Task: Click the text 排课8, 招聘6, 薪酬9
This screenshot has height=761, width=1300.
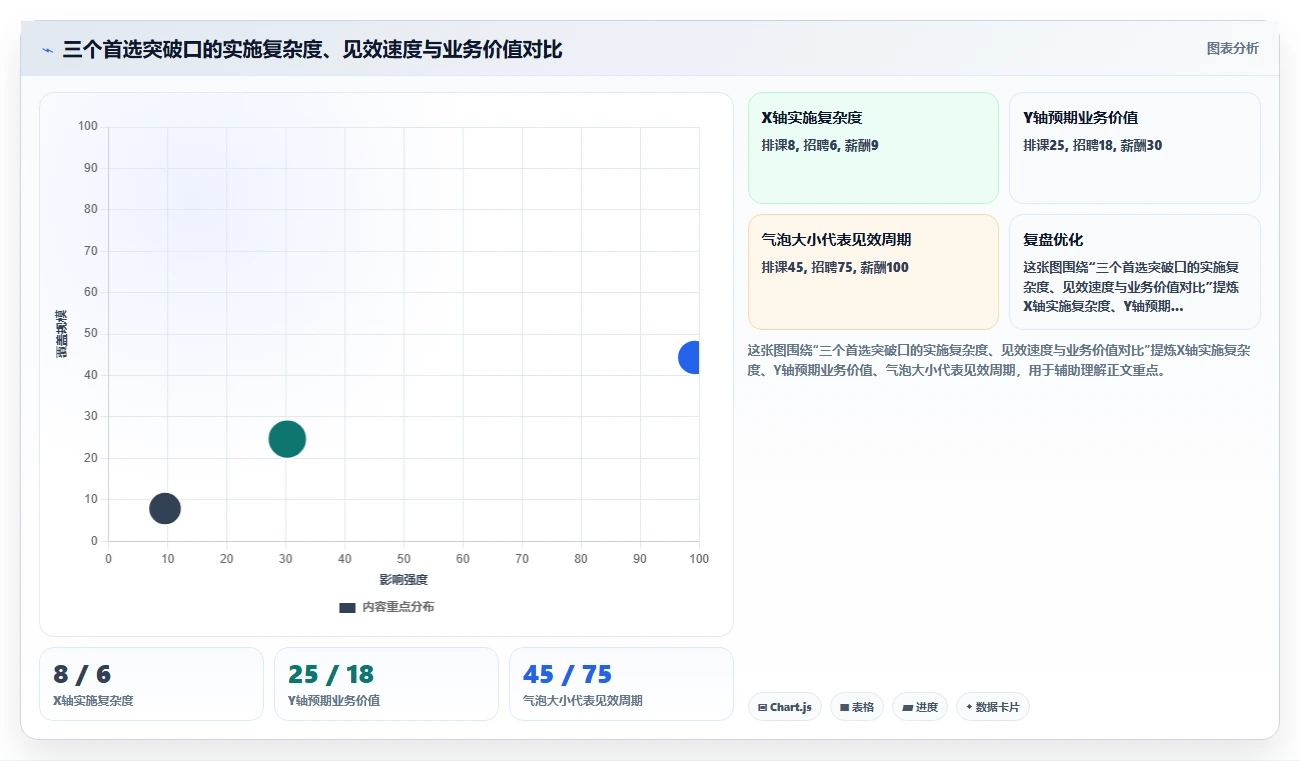Action: [x=820, y=146]
